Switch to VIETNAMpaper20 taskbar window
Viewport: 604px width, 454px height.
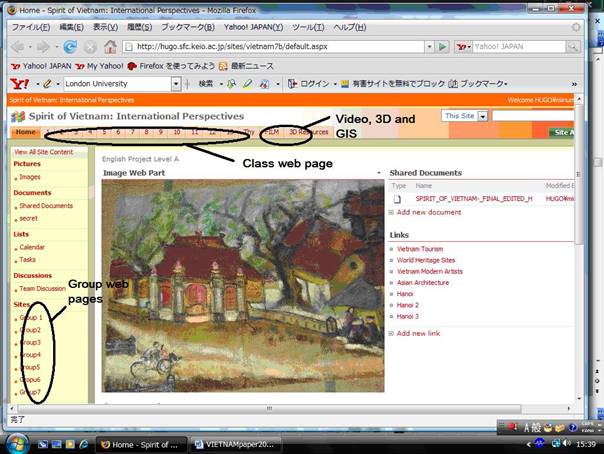(x=236, y=444)
